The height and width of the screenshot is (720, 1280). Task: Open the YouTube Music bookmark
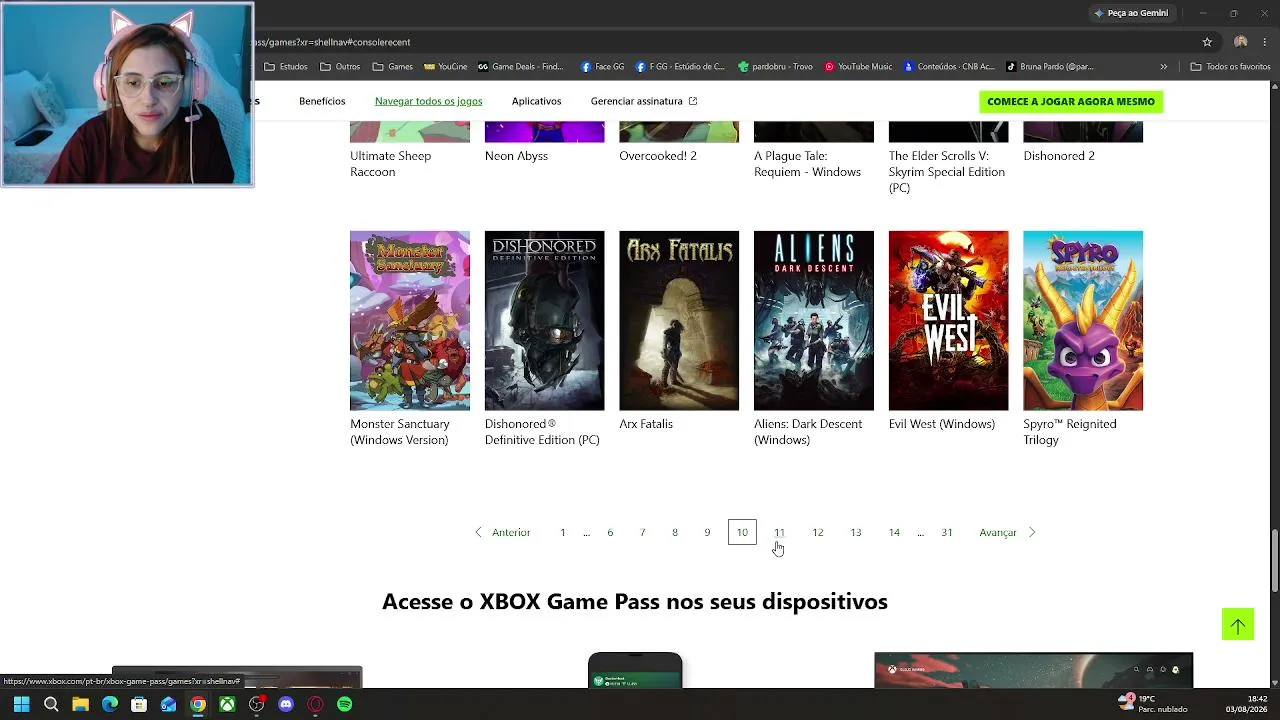point(858,67)
